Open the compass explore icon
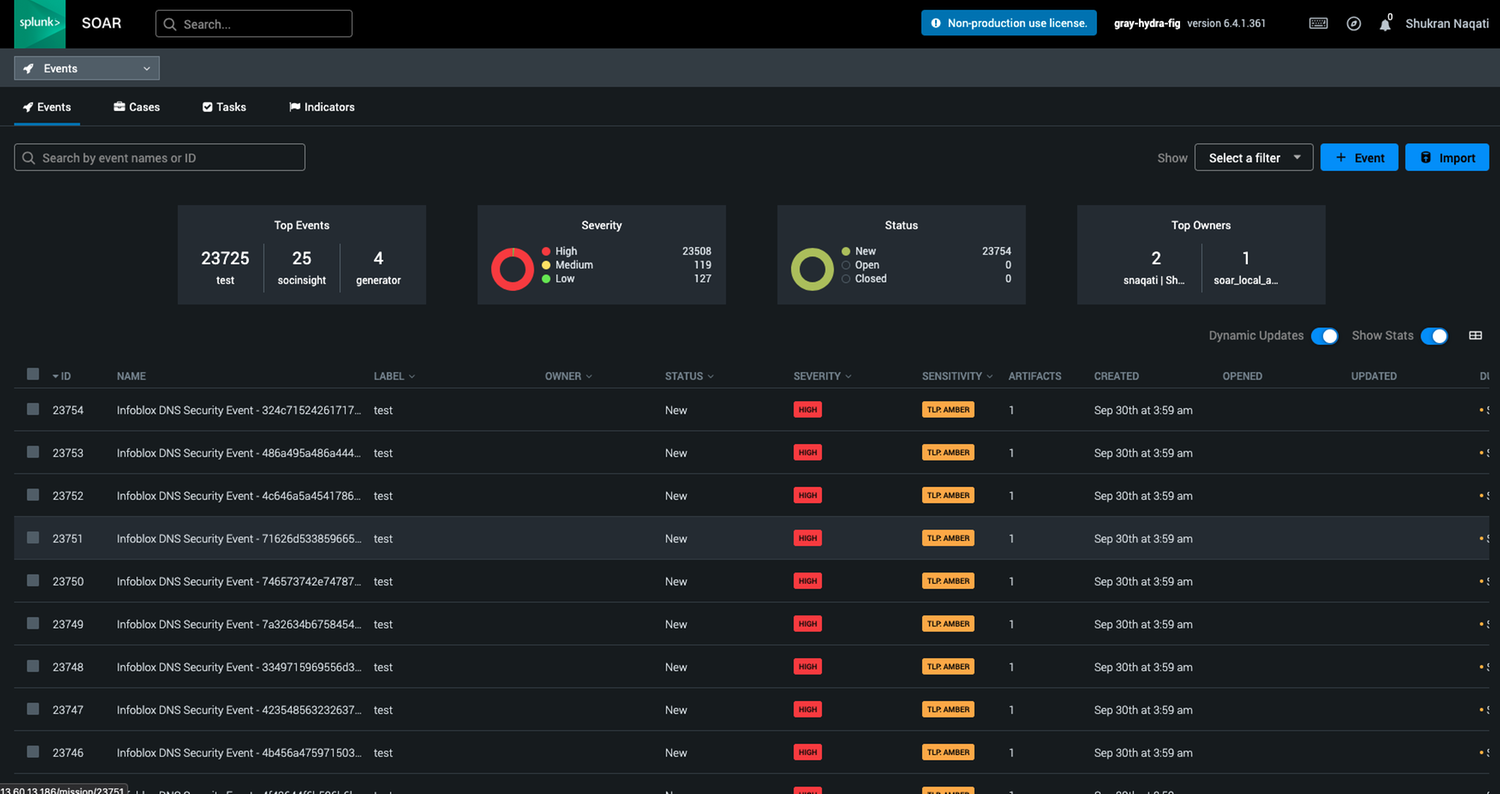The image size is (1500, 794). (x=1353, y=24)
